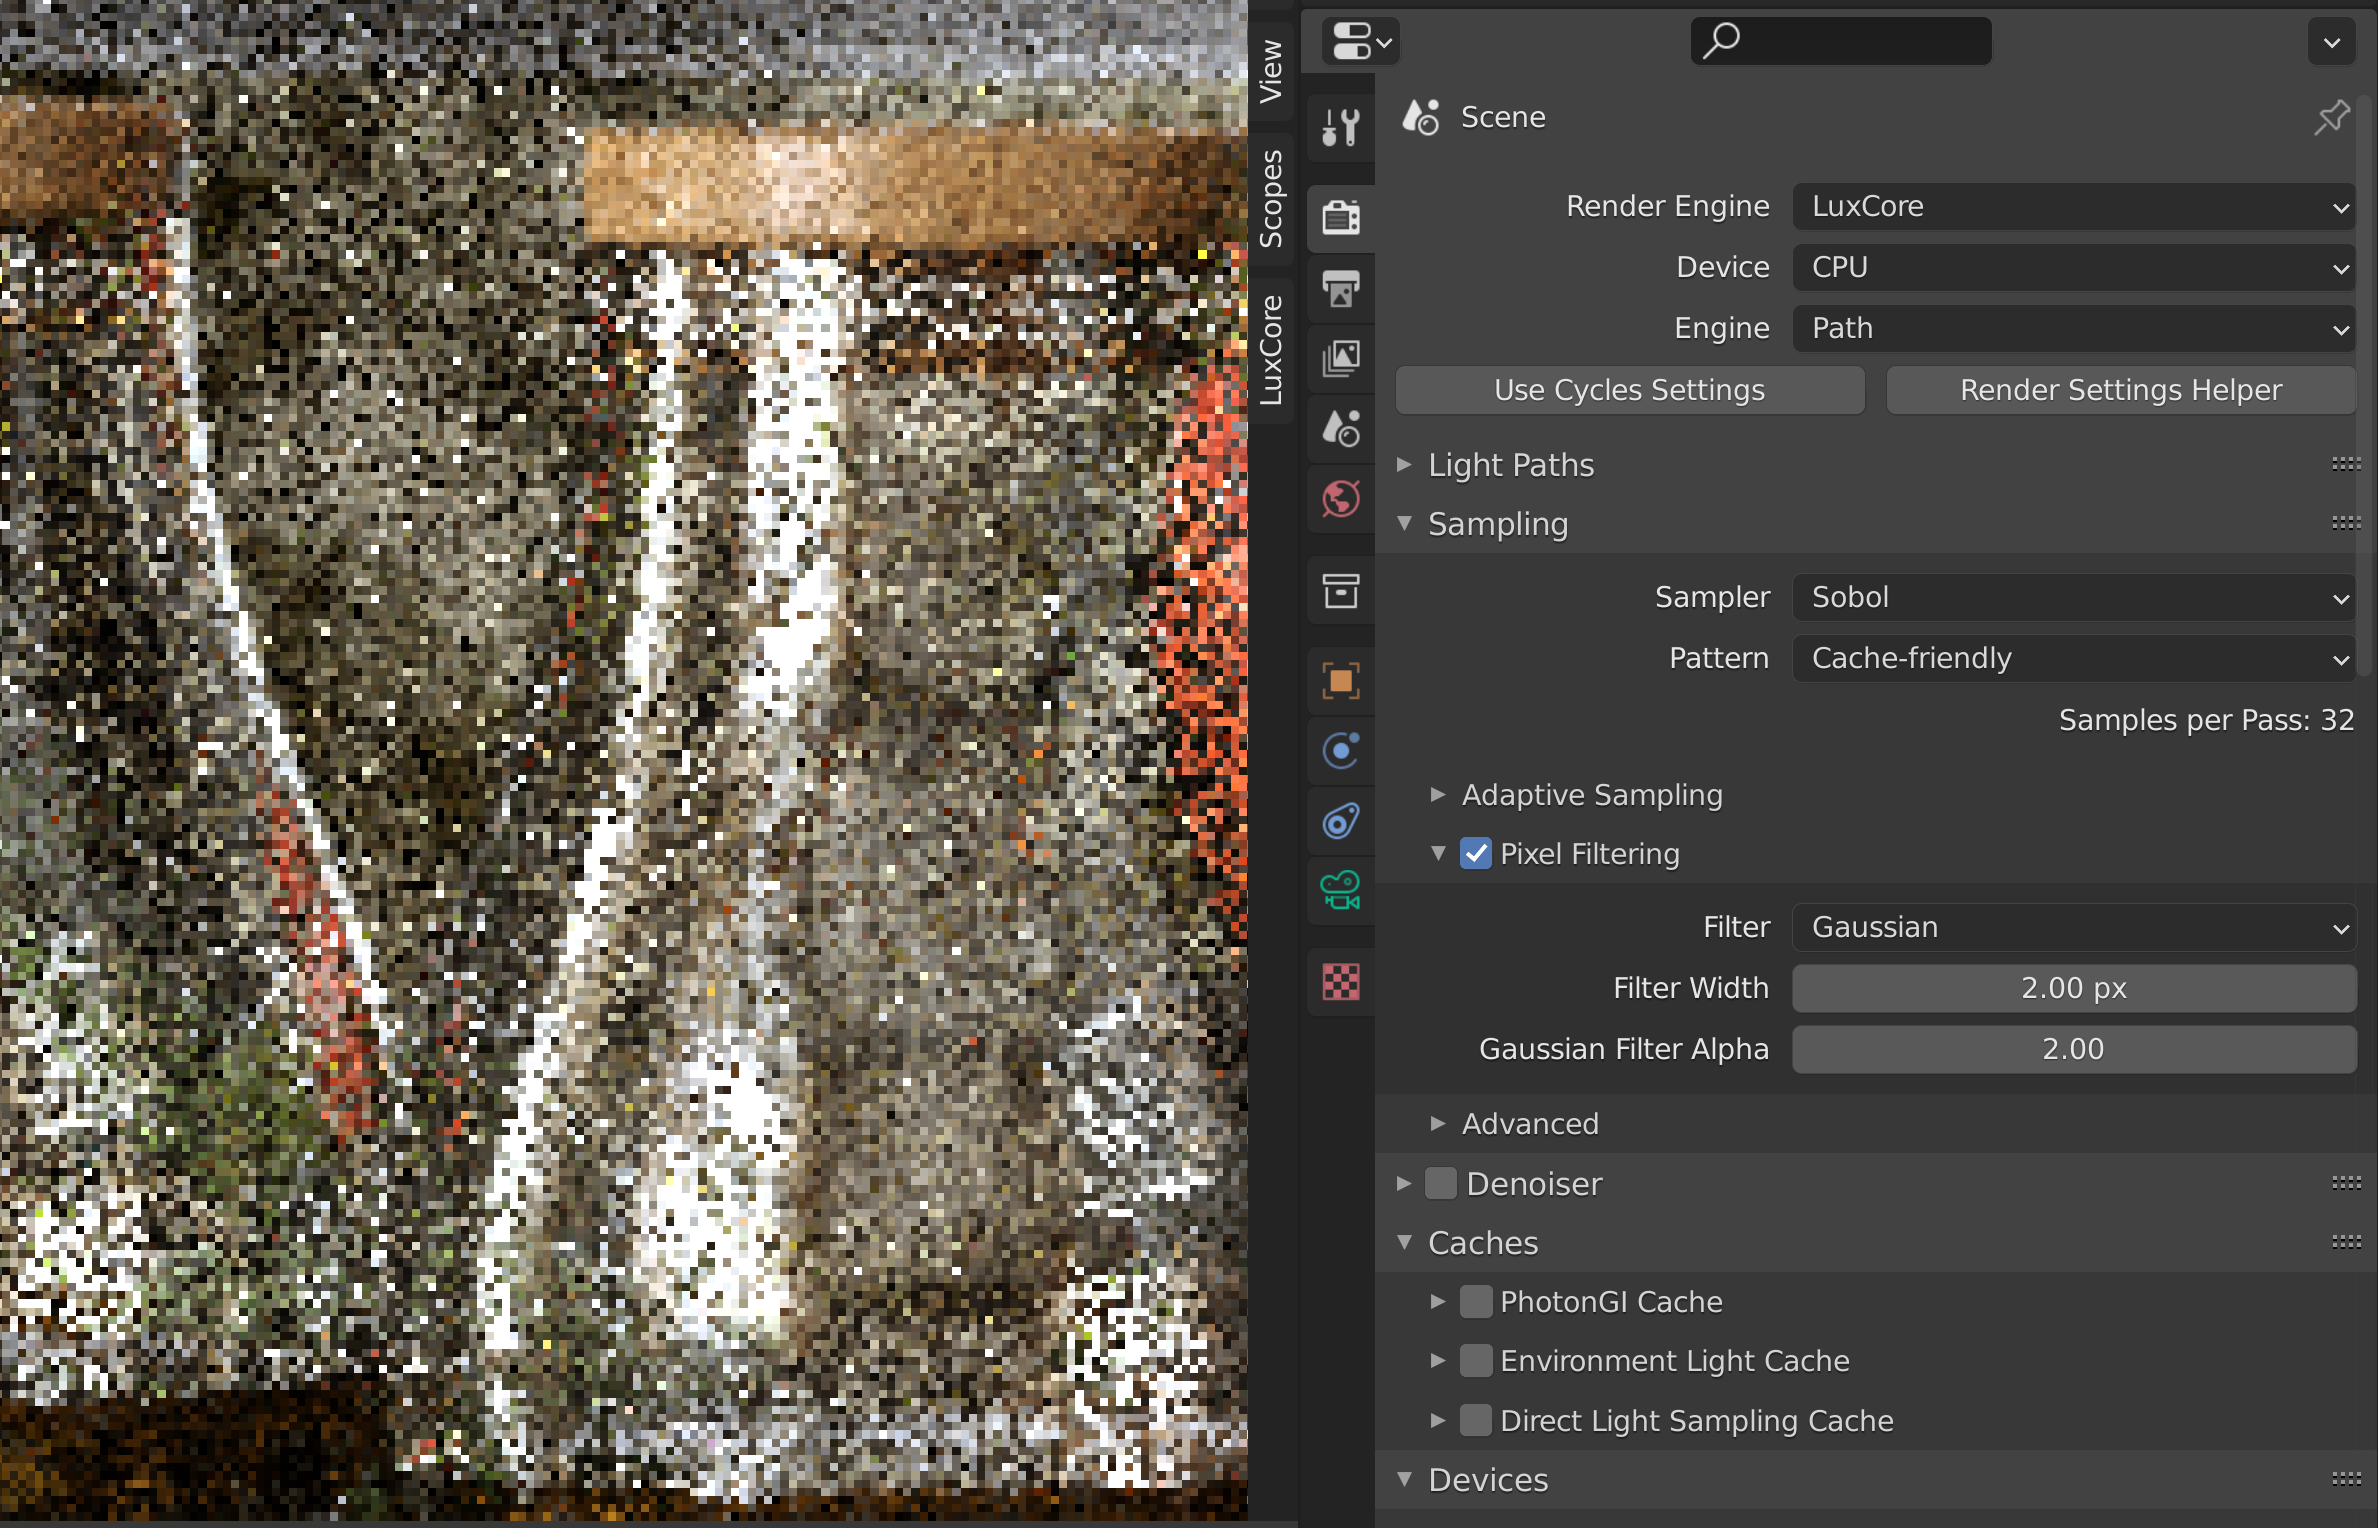
Task: Open the Tool properties tab
Action: (x=1340, y=127)
